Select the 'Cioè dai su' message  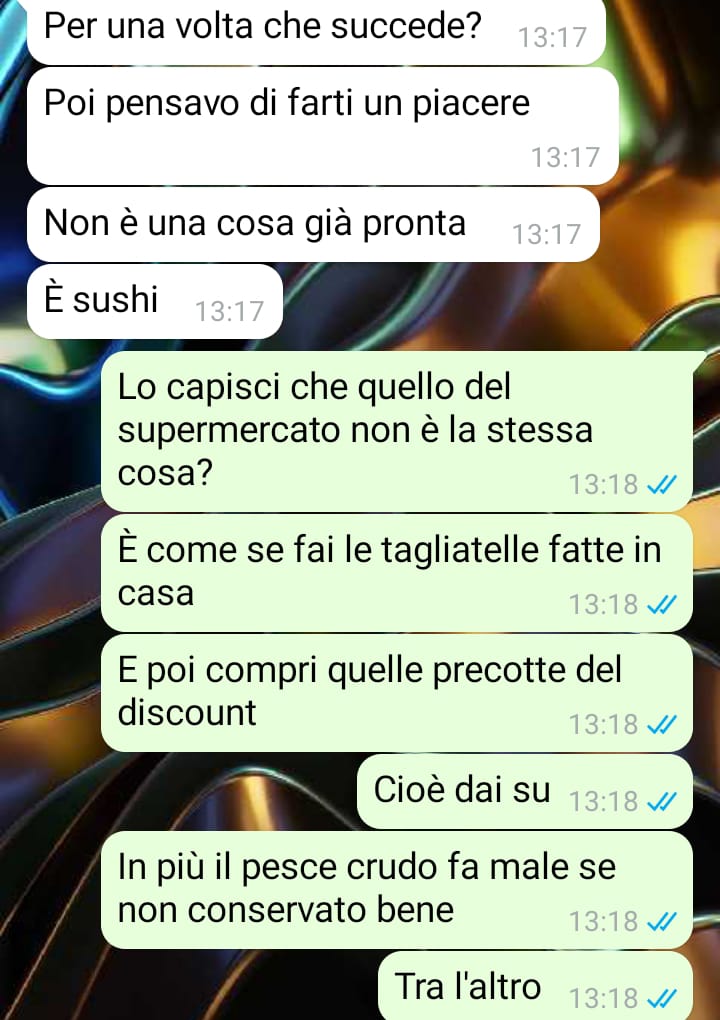pyautogui.click(x=525, y=792)
